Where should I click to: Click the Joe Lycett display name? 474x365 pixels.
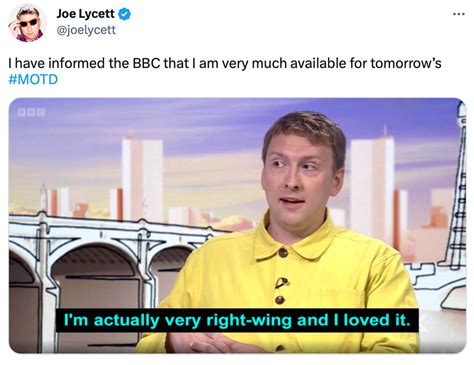(85, 14)
